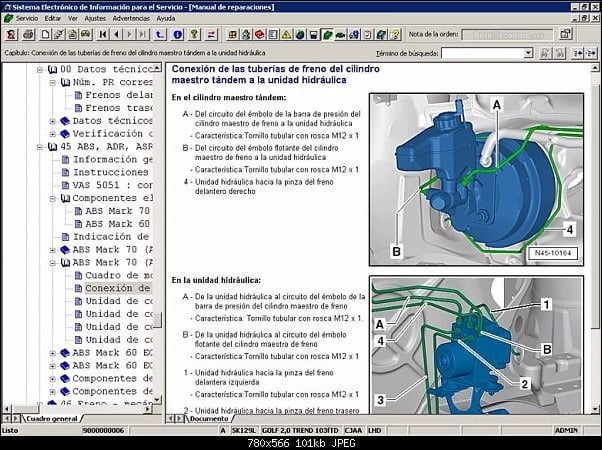This screenshot has height=450, width=602.
Task: Click the checklist checkbox toolbar icon
Action: tap(367, 35)
